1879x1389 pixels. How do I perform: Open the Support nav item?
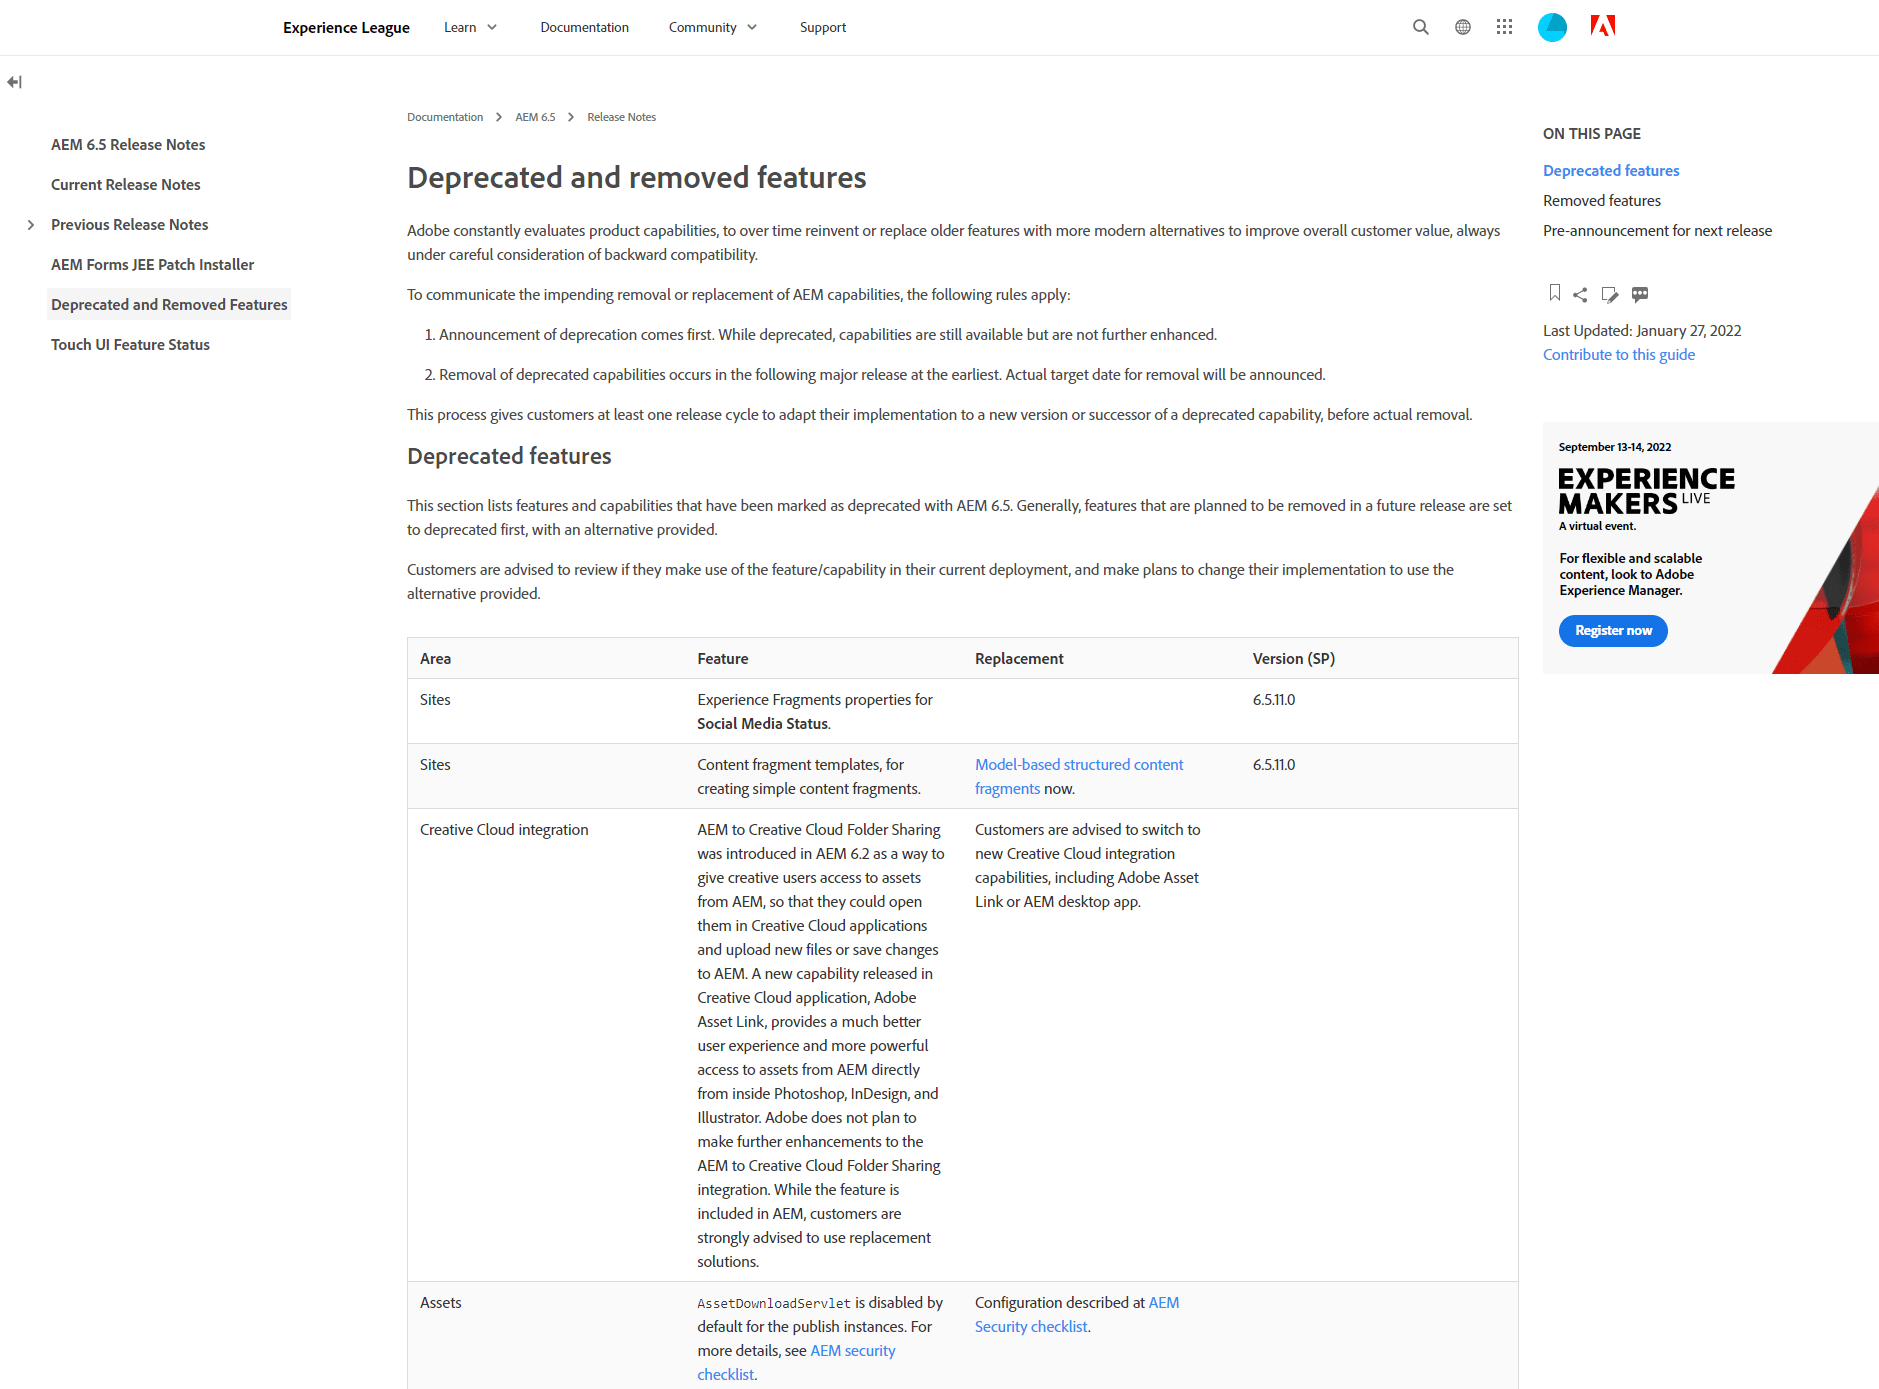pyautogui.click(x=823, y=27)
